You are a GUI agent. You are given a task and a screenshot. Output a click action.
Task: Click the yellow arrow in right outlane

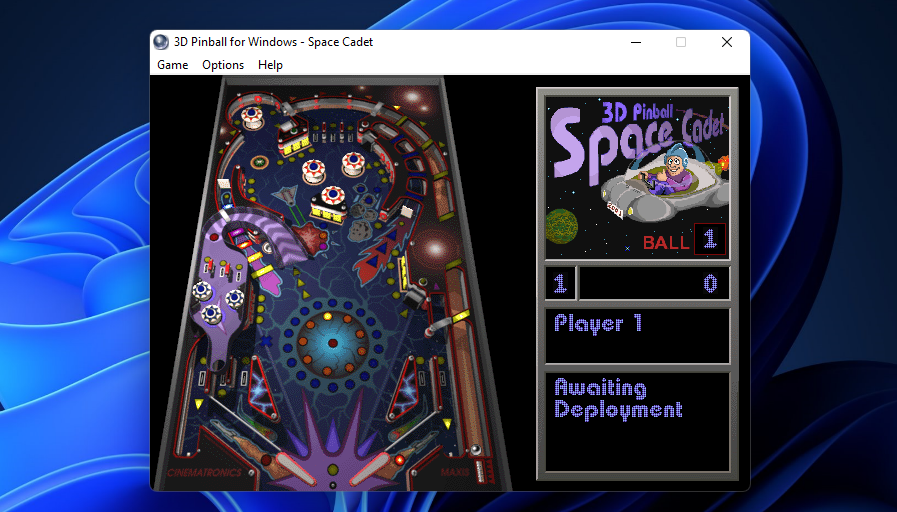coord(447,423)
